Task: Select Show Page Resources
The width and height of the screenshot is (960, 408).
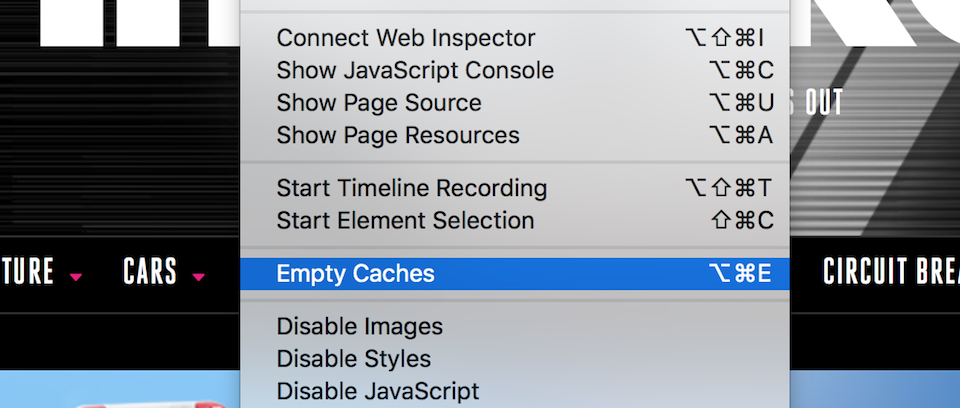Action: 514,135
